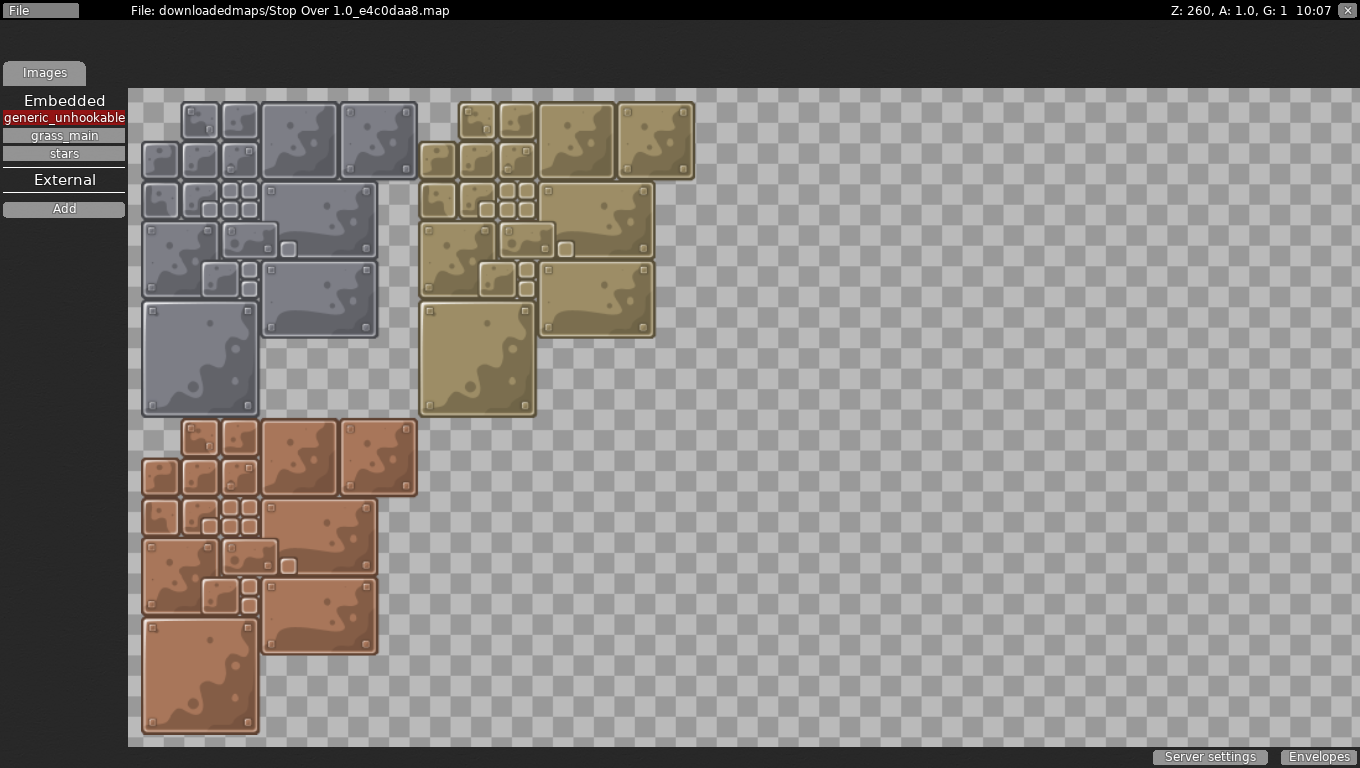
Task: Open the File menu
Action: click(x=40, y=10)
